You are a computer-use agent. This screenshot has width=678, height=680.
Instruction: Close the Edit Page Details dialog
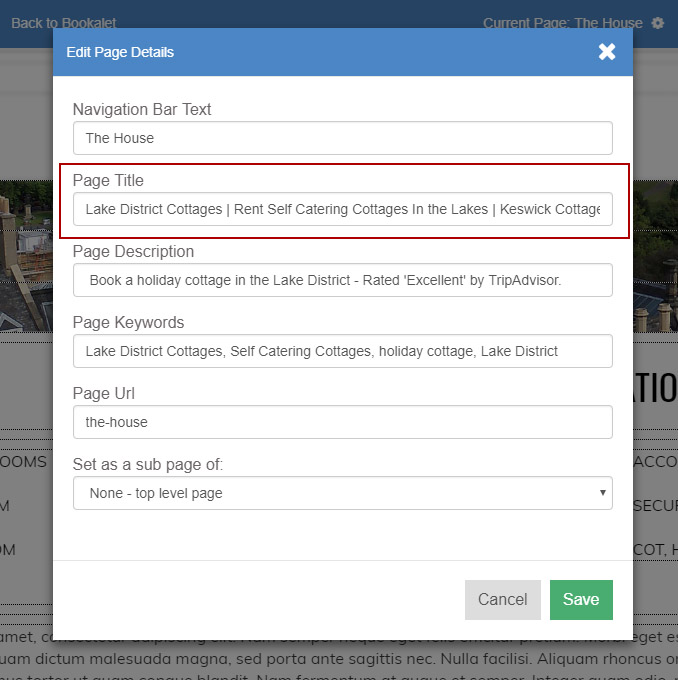tap(607, 52)
